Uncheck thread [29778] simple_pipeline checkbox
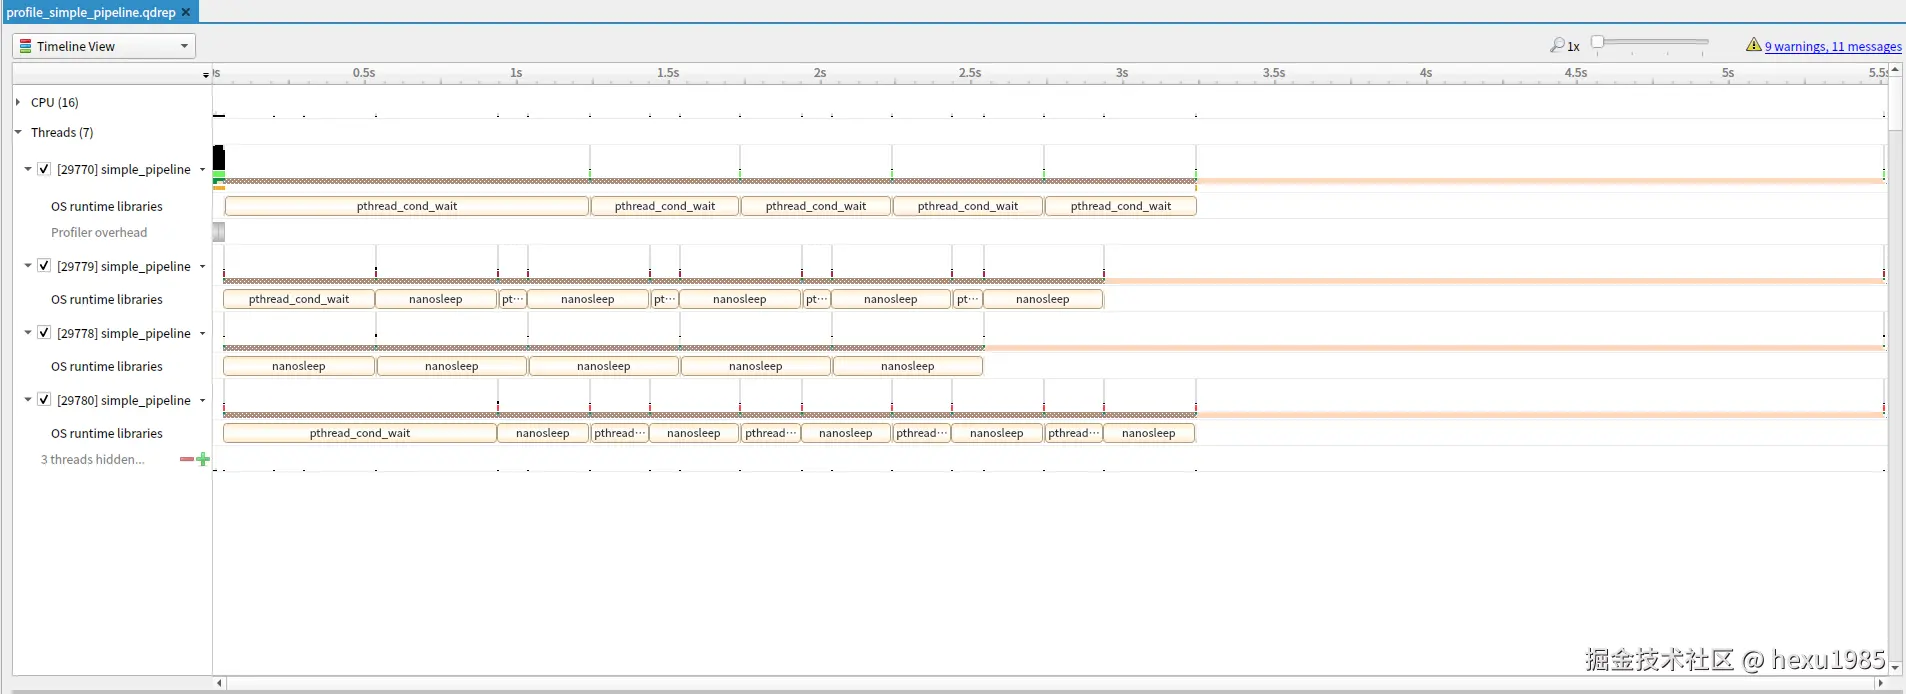This screenshot has width=1906, height=694. pos(44,333)
